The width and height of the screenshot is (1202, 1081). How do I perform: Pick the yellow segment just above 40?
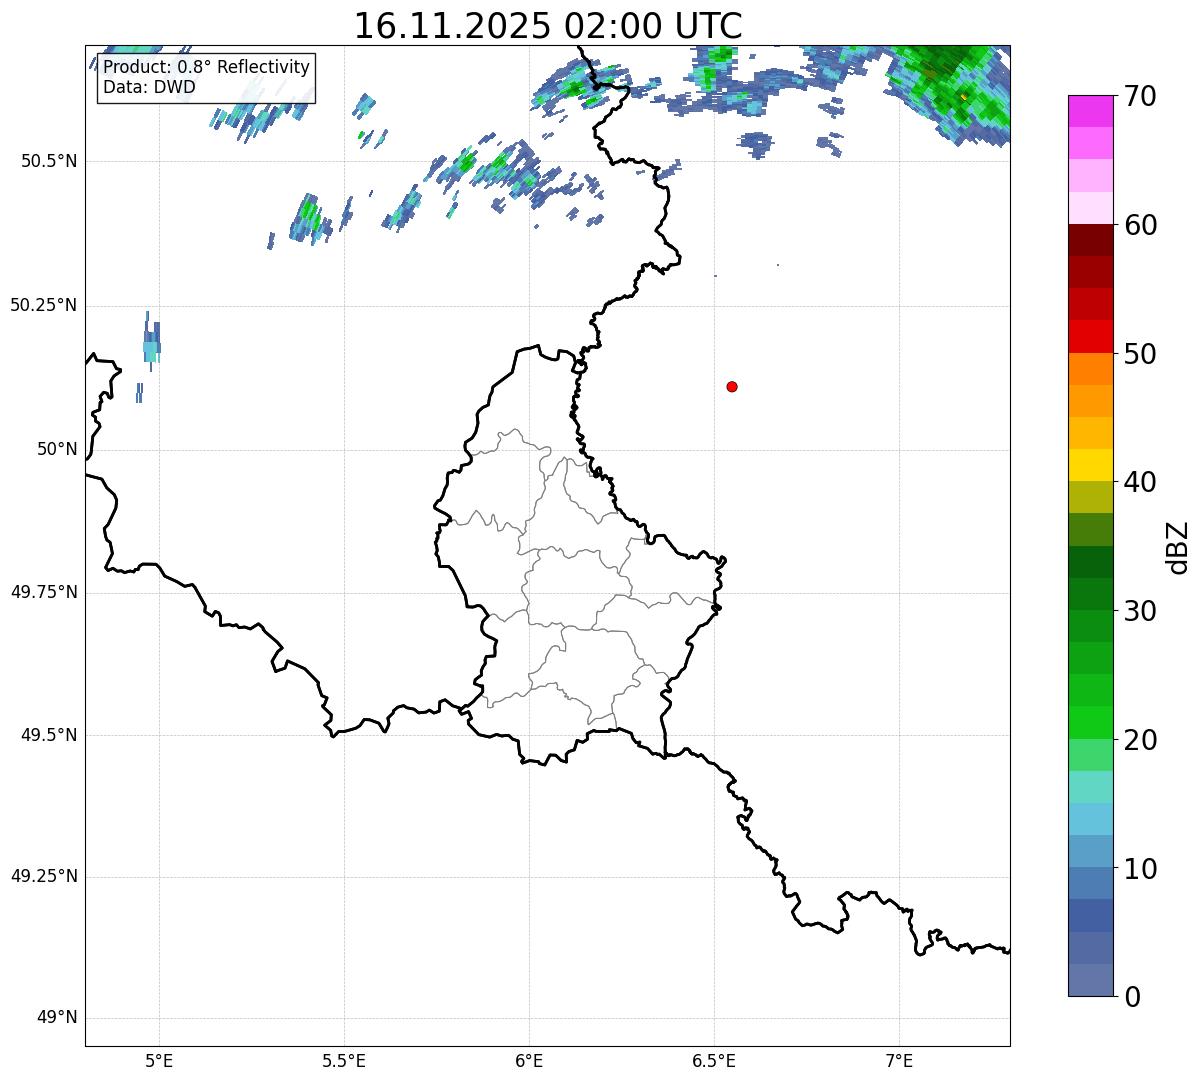point(1090,465)
